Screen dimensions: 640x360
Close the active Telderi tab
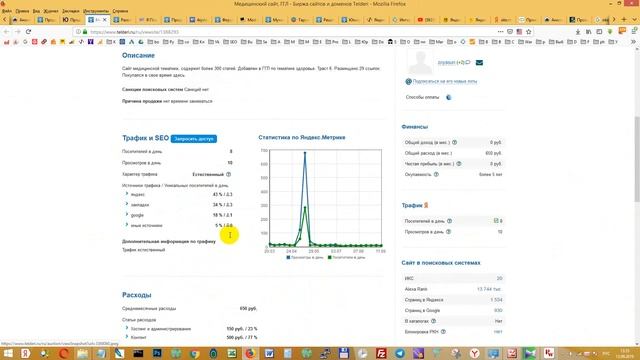(104, 20)
